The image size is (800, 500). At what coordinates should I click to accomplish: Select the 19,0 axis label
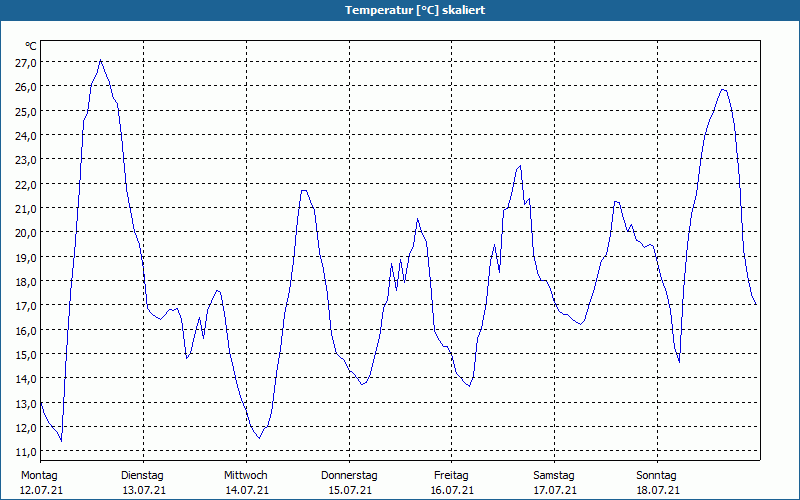(26, 257)
